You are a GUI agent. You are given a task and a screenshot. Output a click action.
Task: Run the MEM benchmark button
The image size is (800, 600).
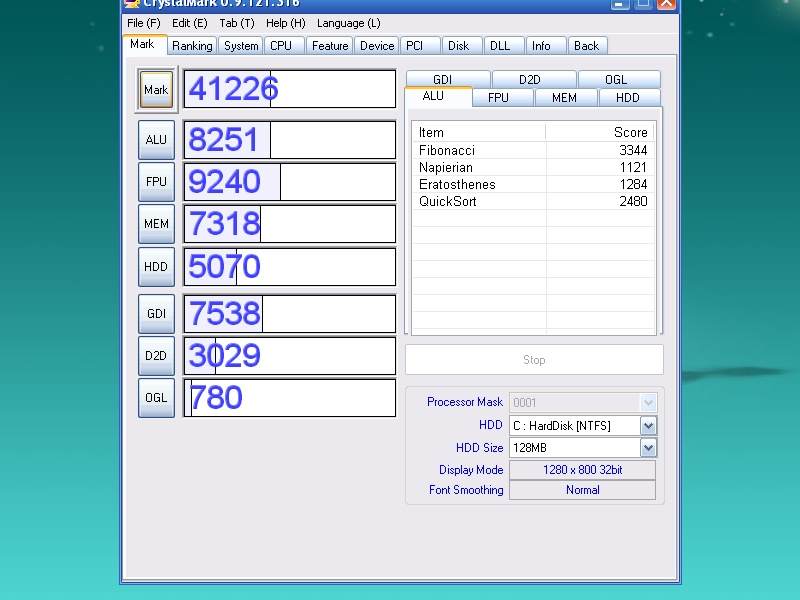click(x=156, y=224)
